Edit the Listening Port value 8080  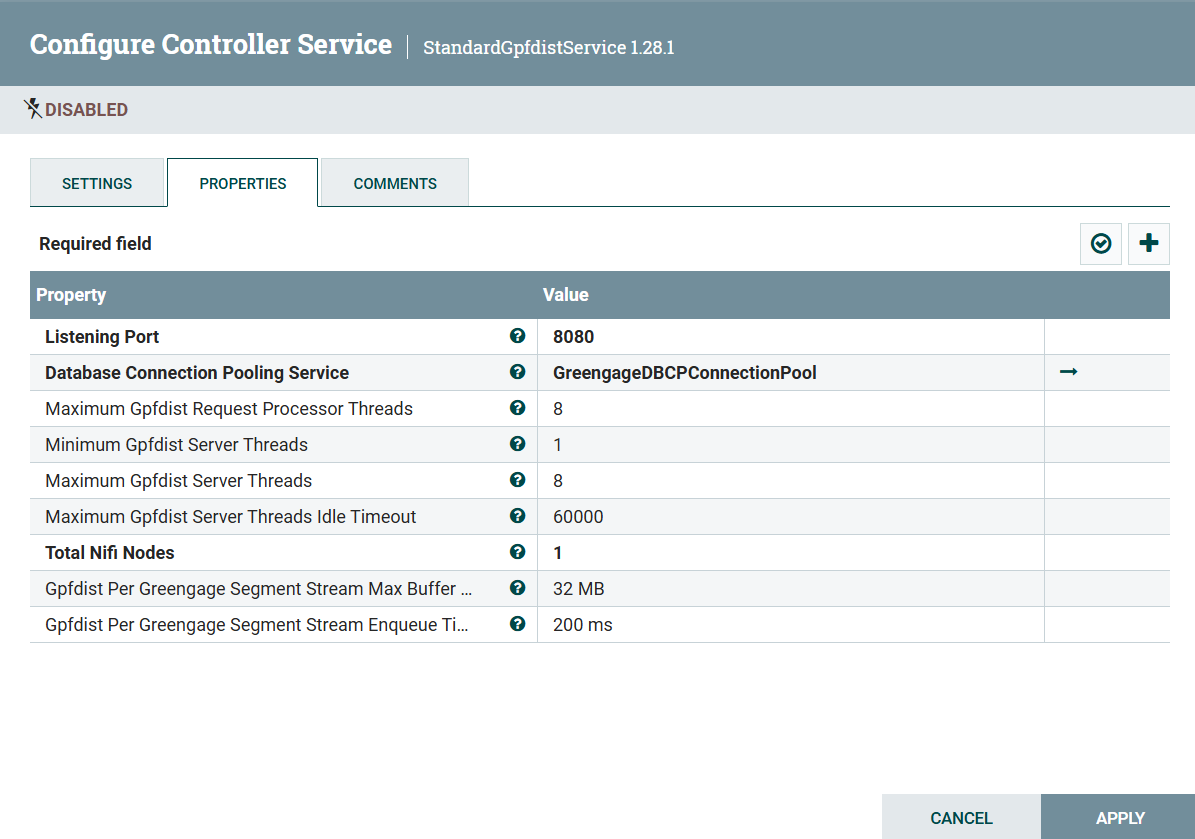pyautogui.click(x=790, y=337)
